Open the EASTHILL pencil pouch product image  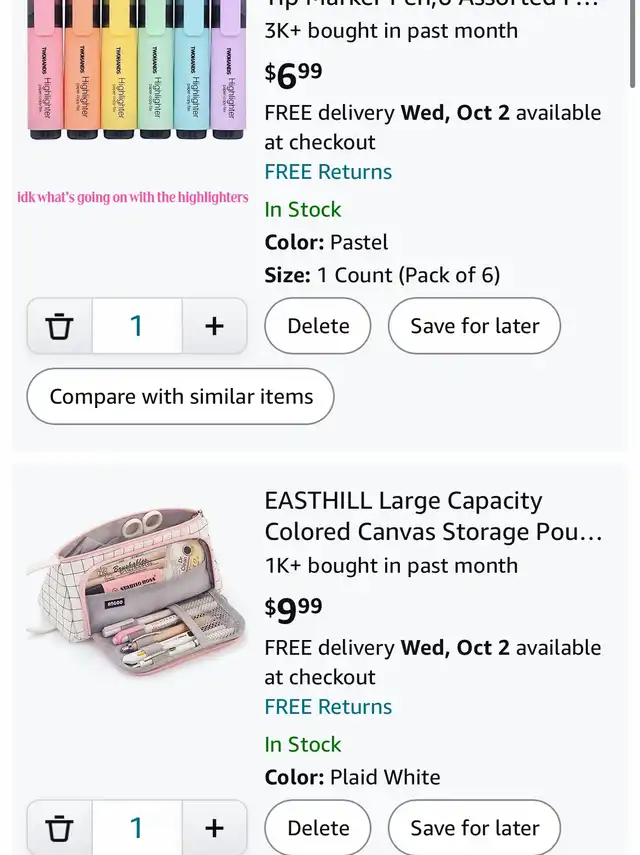click(136, 594)
